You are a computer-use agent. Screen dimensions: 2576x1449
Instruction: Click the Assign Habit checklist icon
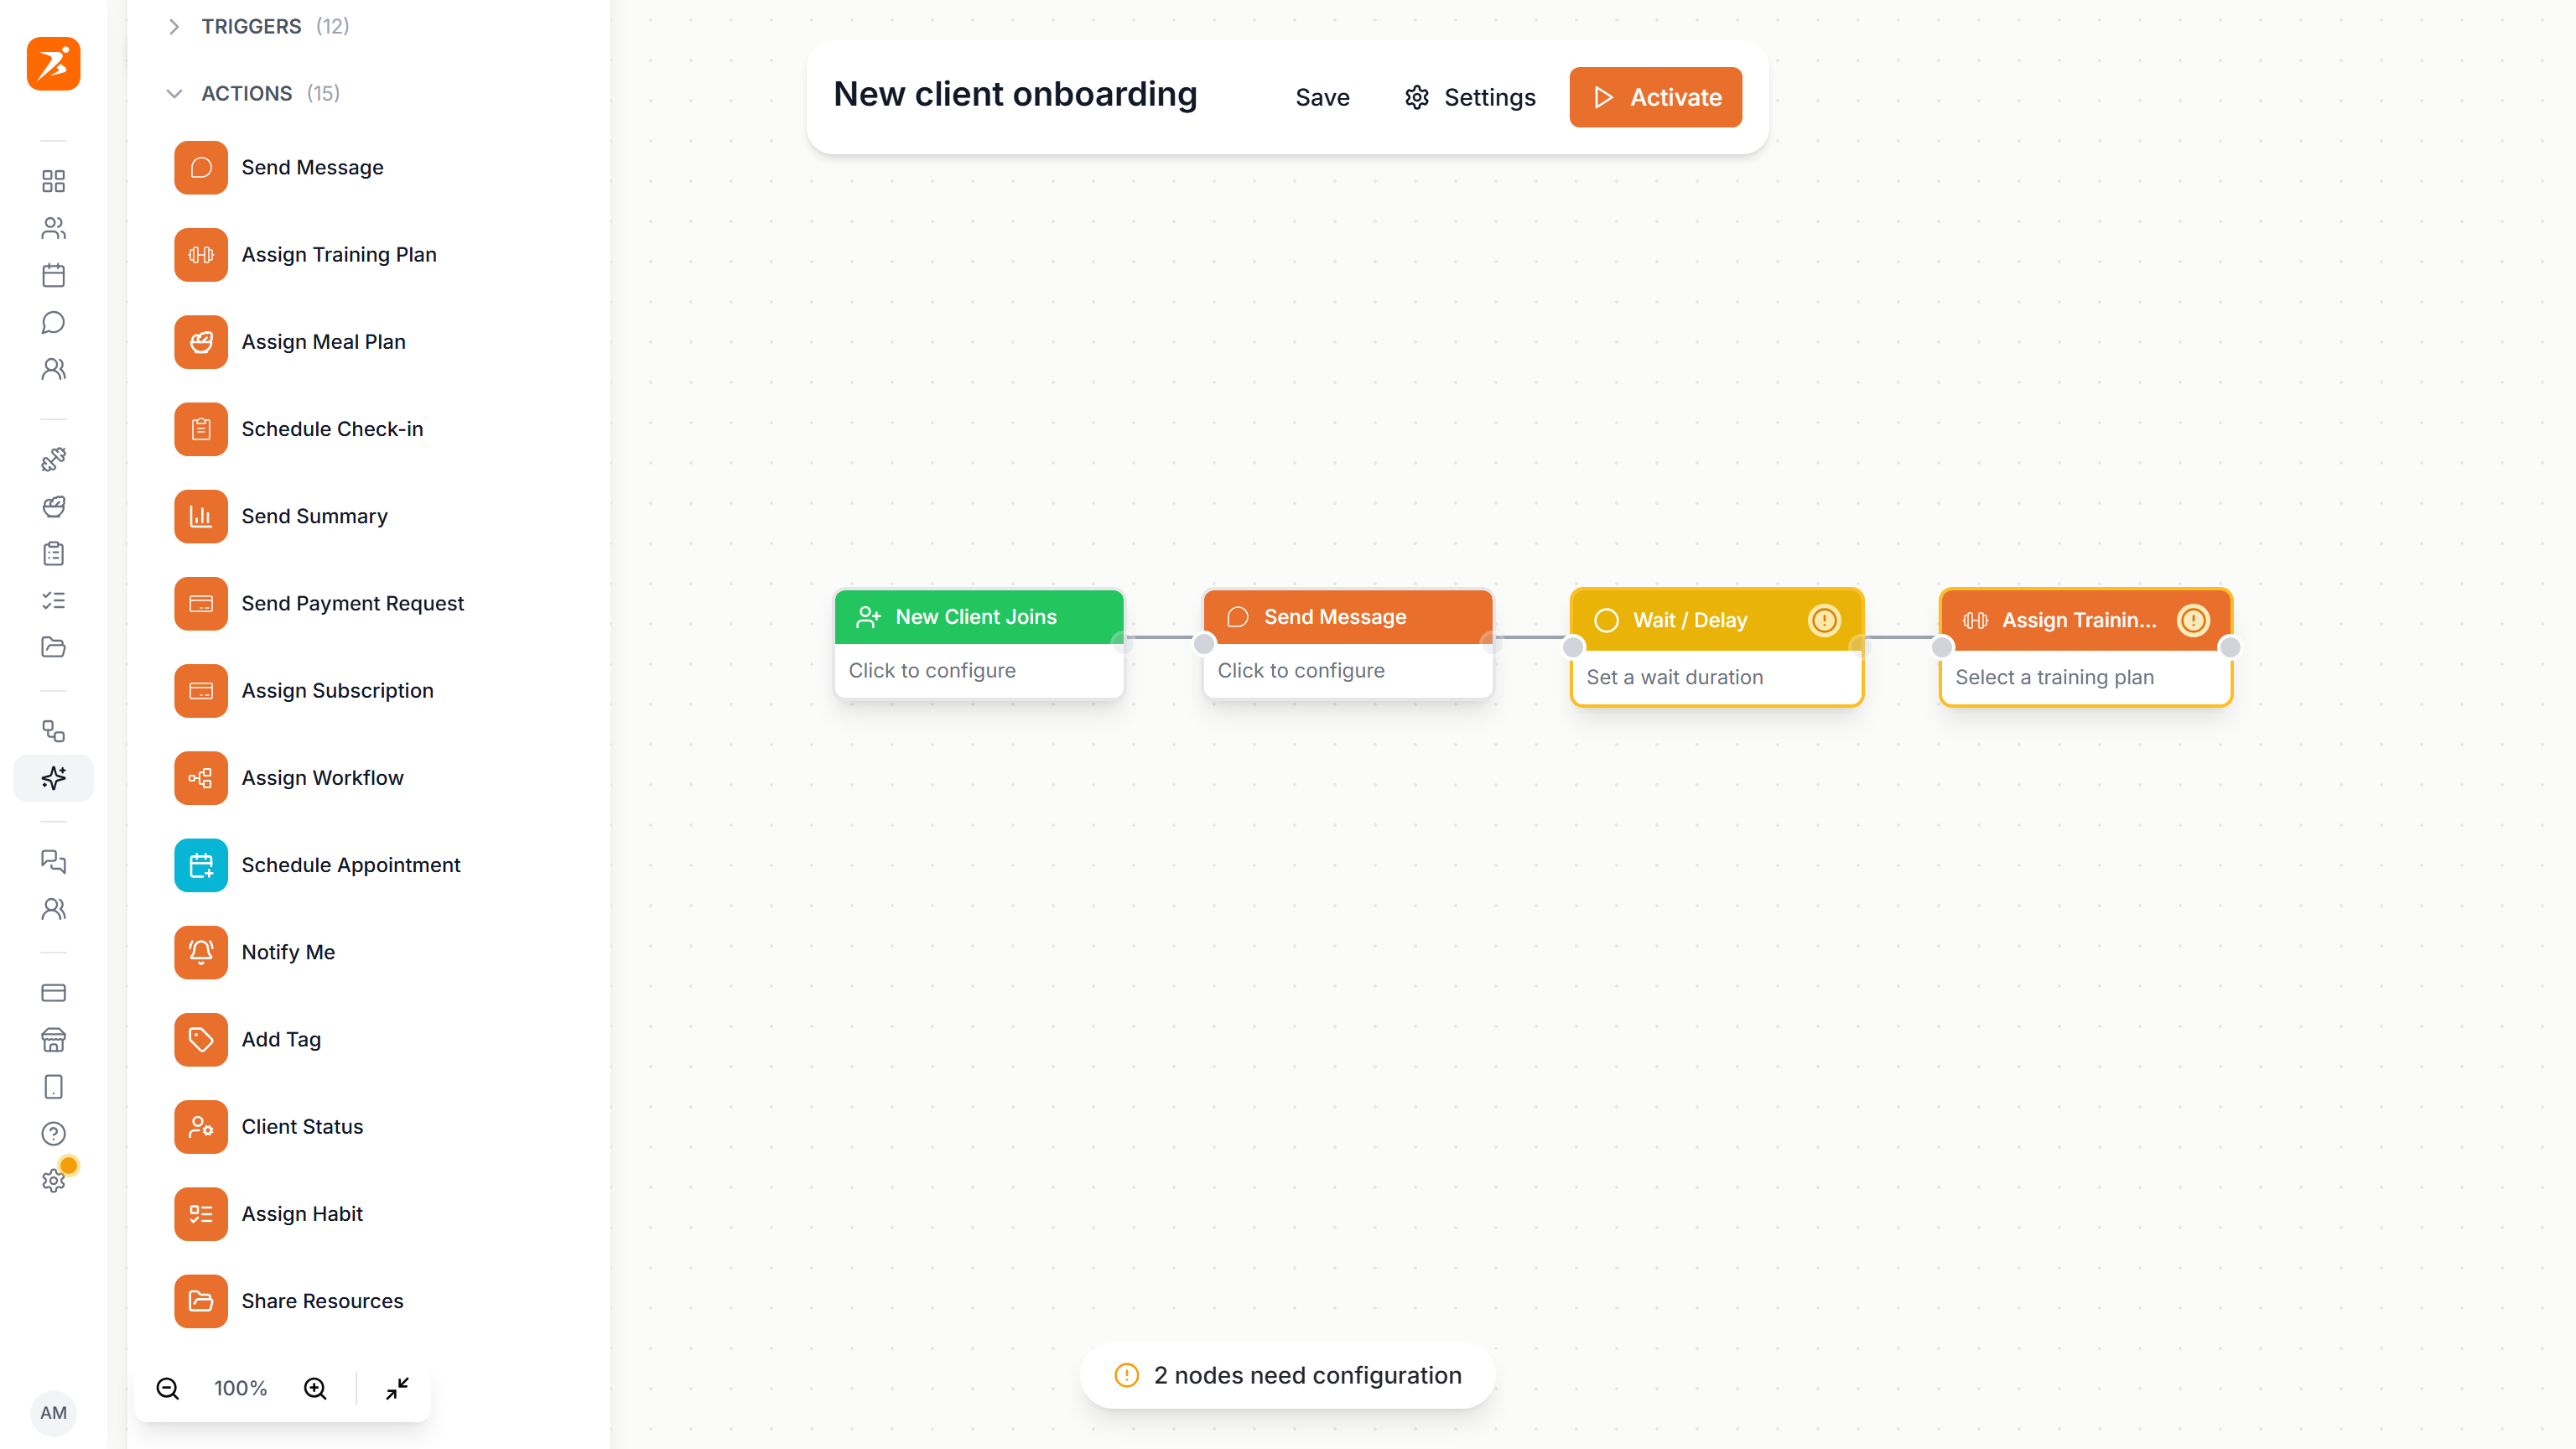201,1213
